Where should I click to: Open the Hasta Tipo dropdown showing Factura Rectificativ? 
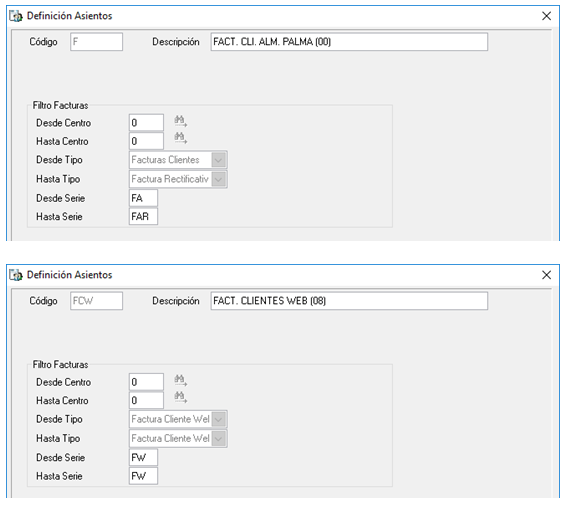pos(219,179)
